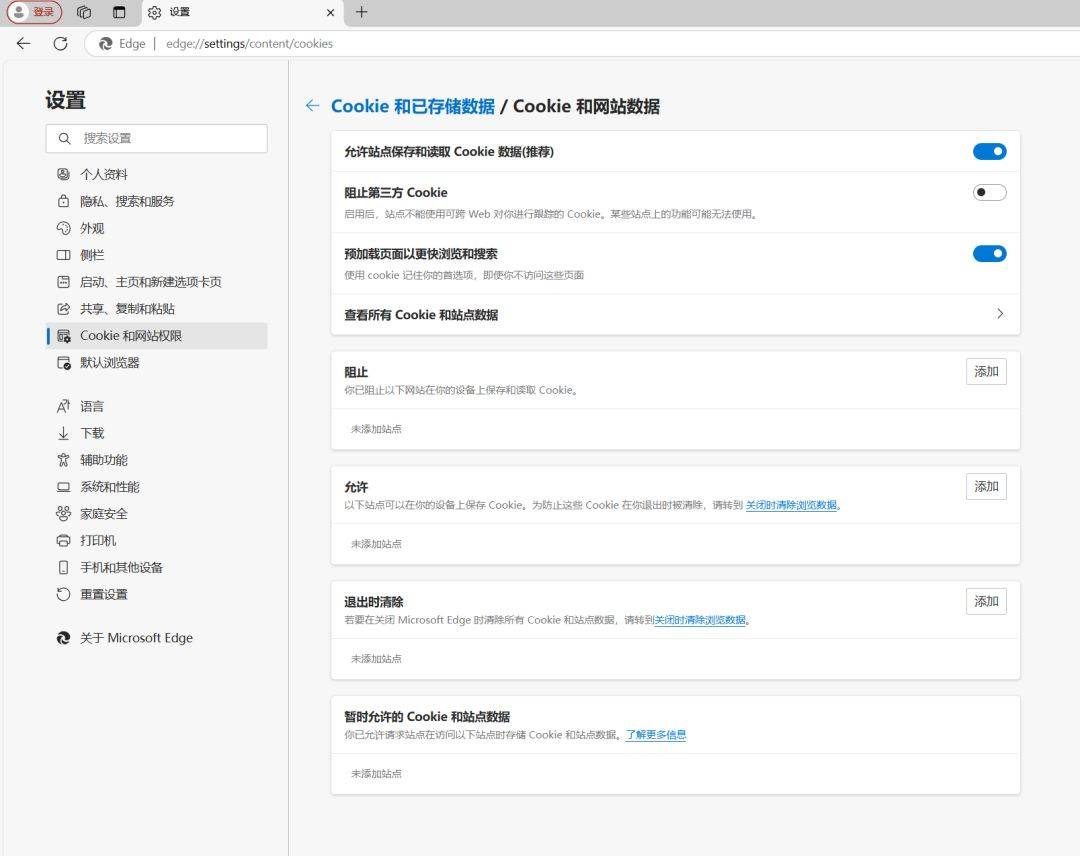
Task: Open 关于 Microsoft Edge page
Action: 156,638
